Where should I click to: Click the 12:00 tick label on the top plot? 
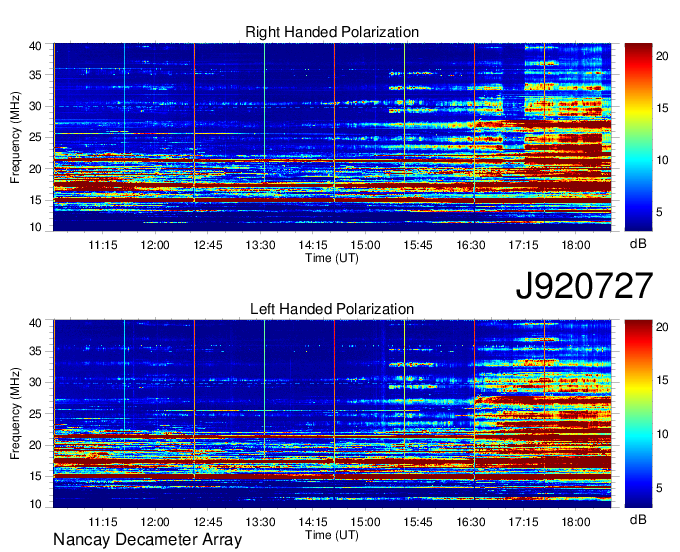155,245
